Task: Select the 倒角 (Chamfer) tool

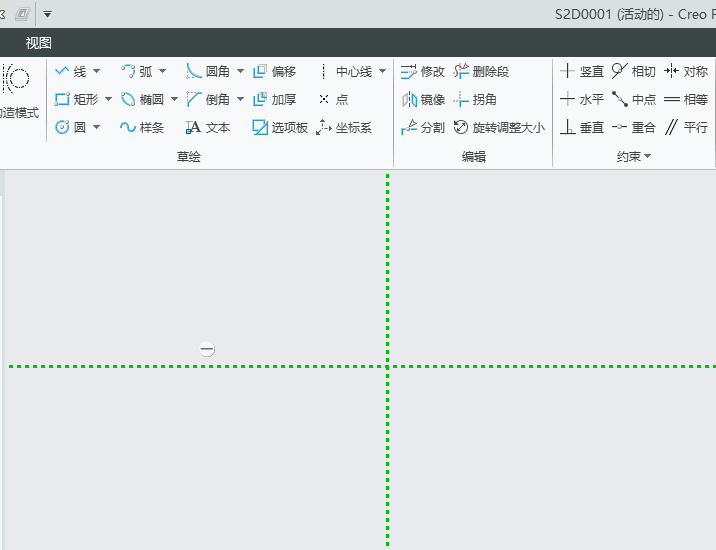Action: tap(208, 99)
